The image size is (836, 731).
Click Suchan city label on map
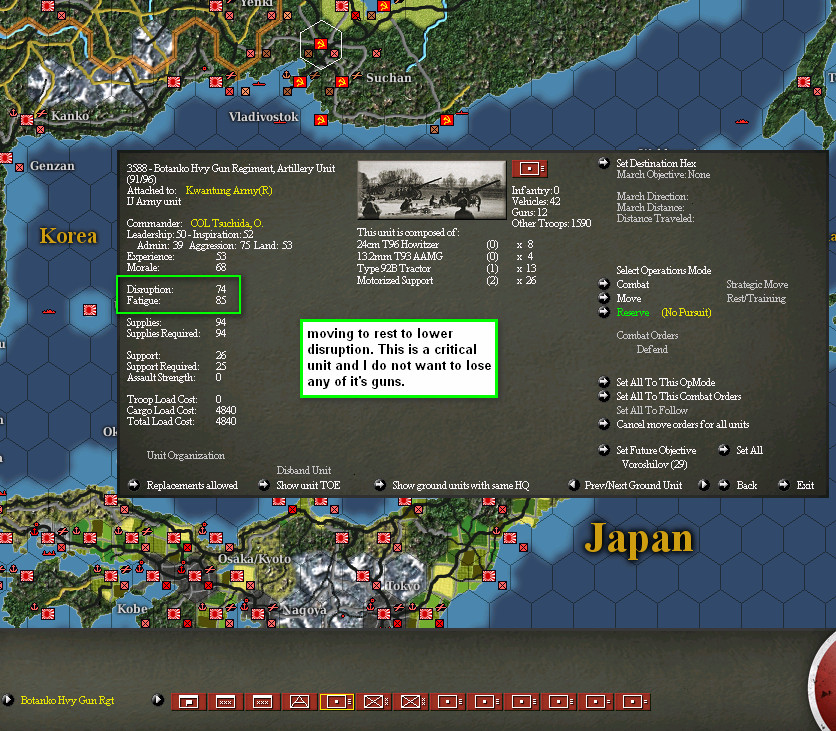click(x=389, y=78)
